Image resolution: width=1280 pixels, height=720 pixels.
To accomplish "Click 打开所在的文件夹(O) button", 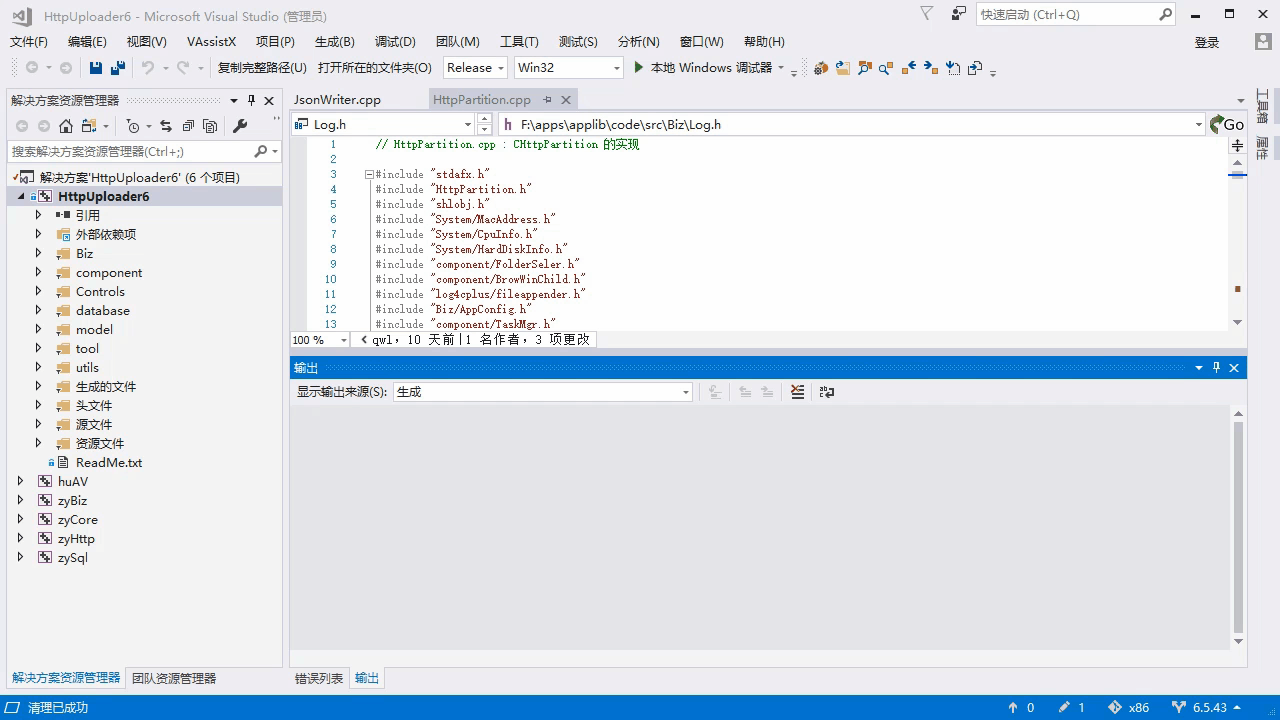I will (x=375, y=67).
